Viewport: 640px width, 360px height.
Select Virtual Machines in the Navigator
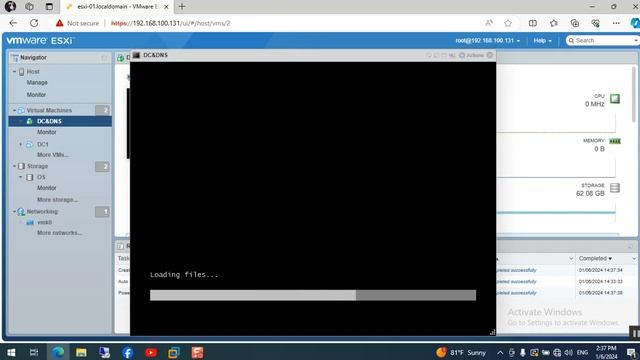tap(49, 110)
